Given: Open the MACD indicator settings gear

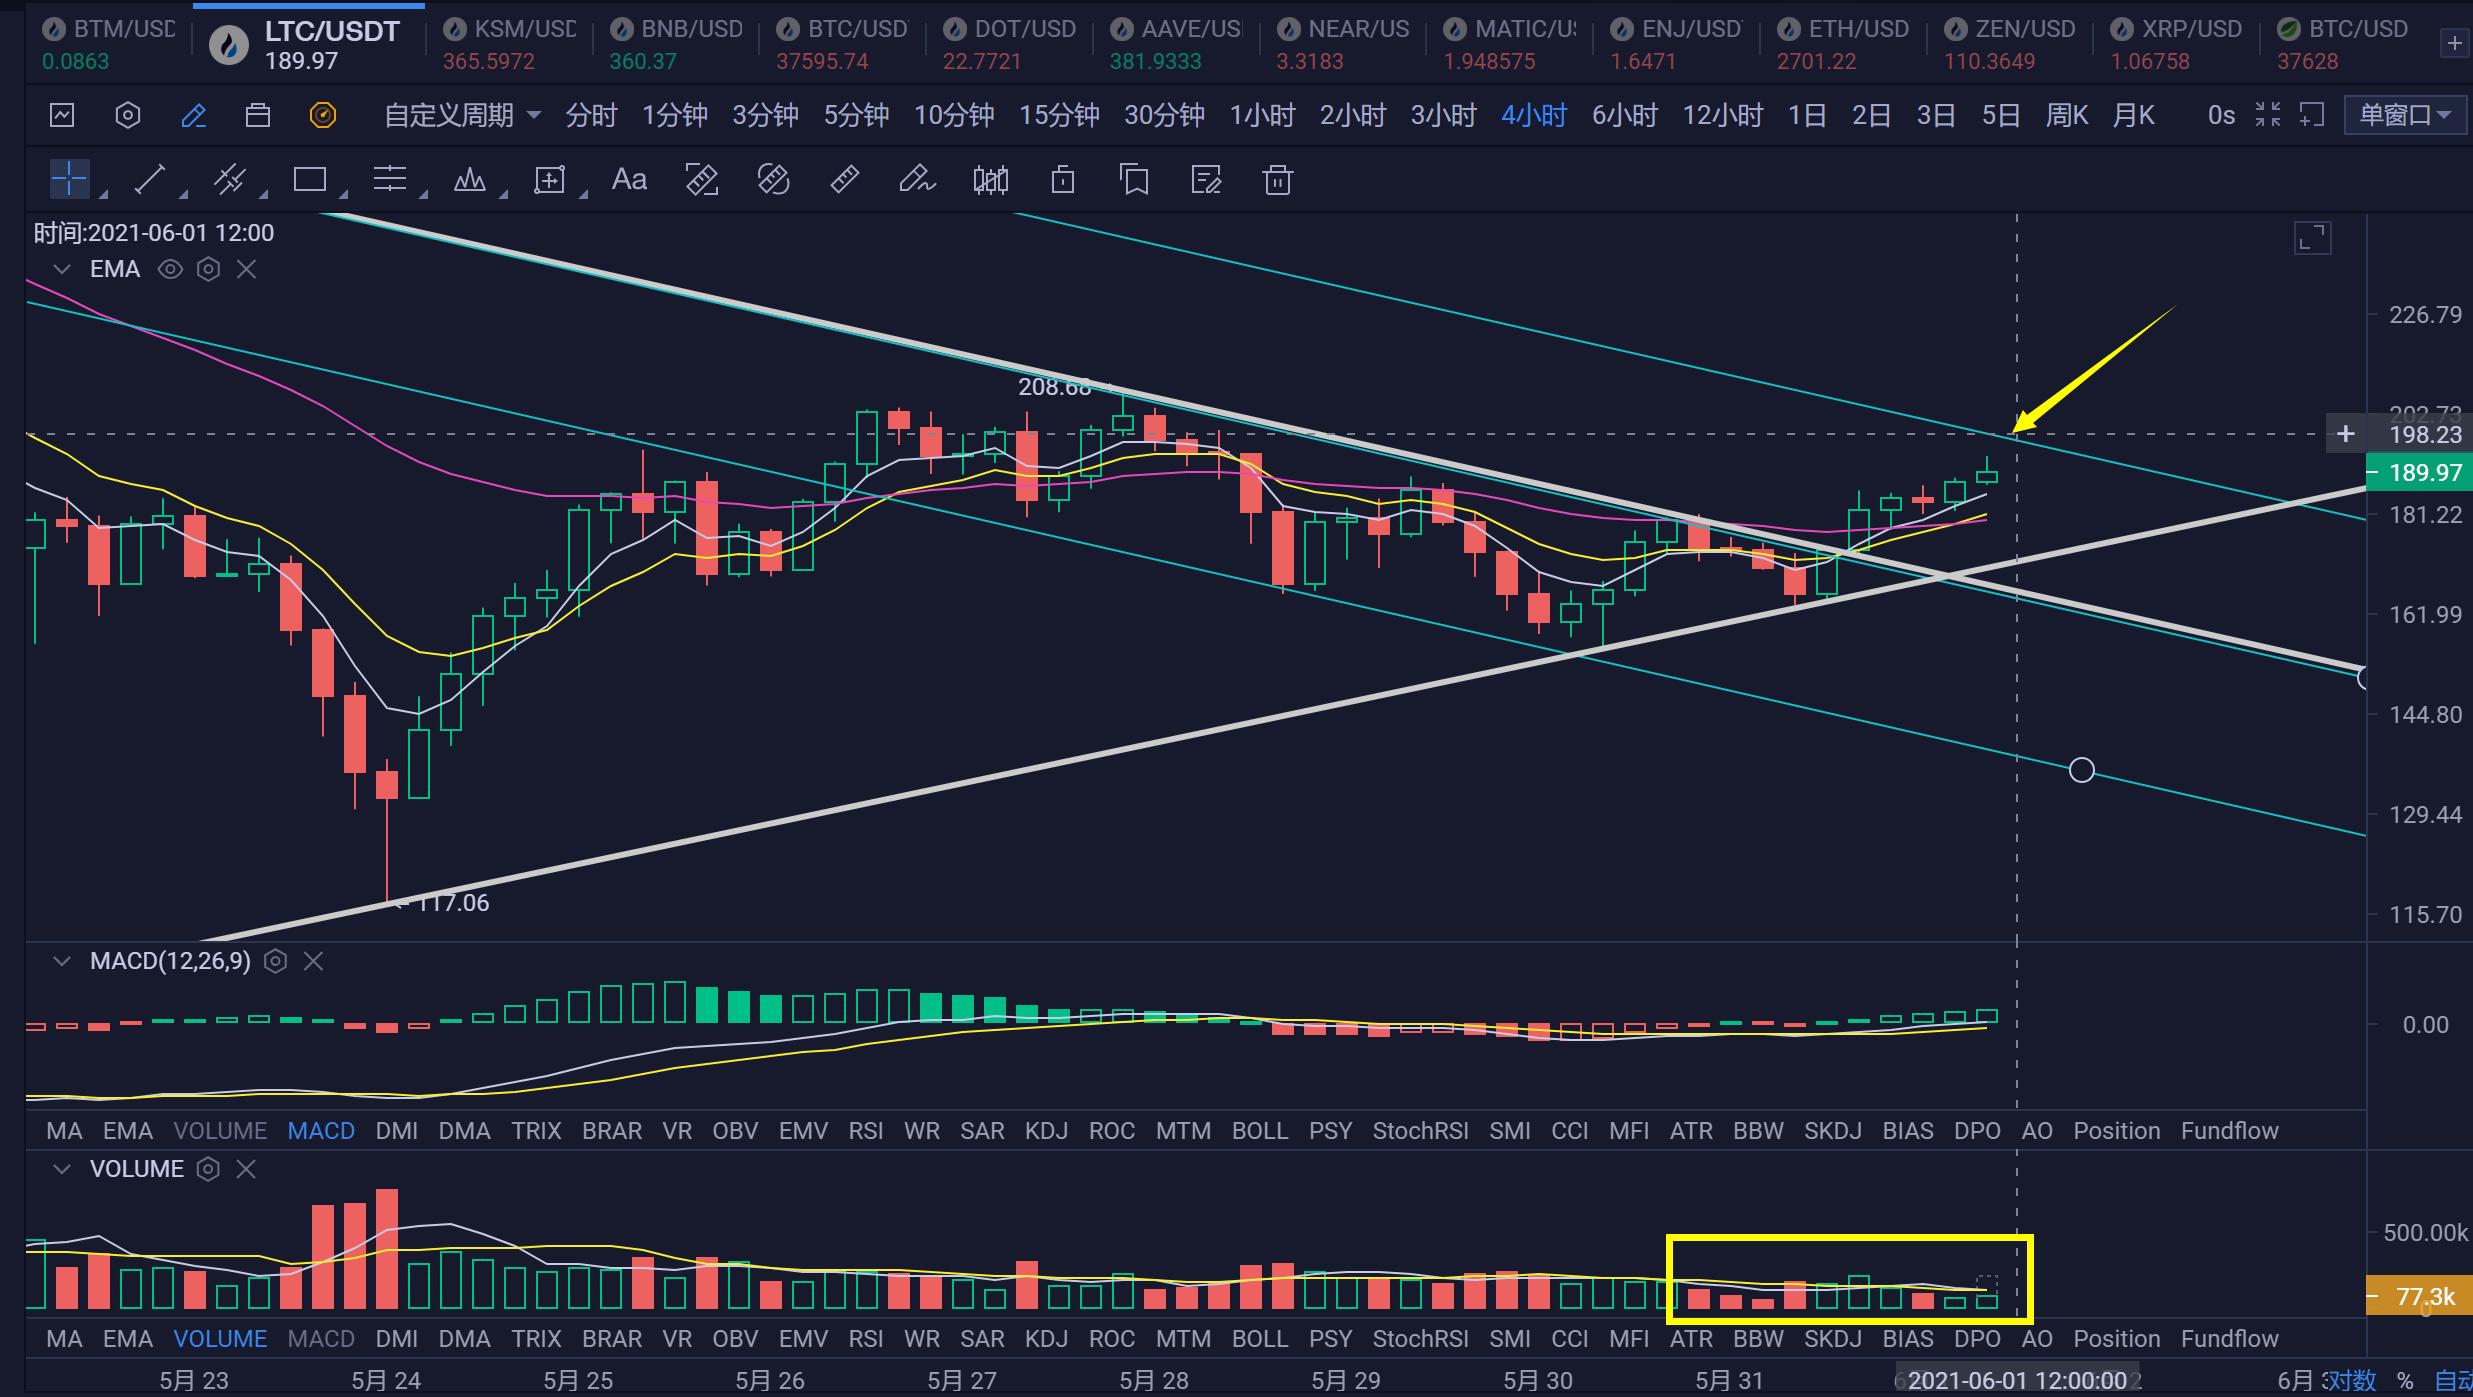Looking at the screenshot, I should (x=275, y=962).
